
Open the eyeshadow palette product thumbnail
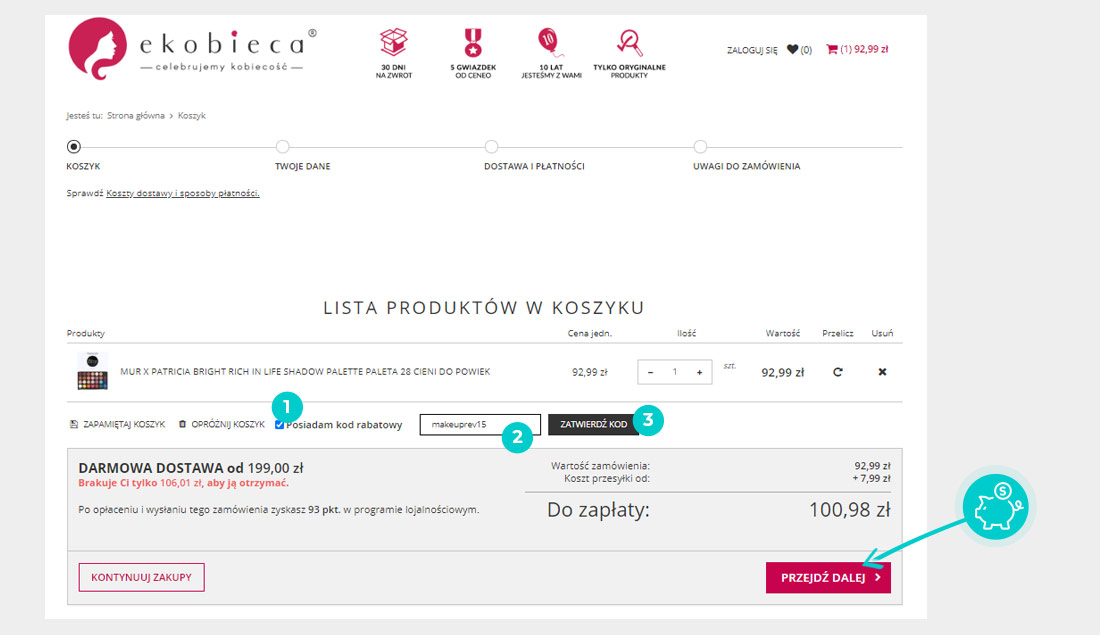[x=93, y=371]
